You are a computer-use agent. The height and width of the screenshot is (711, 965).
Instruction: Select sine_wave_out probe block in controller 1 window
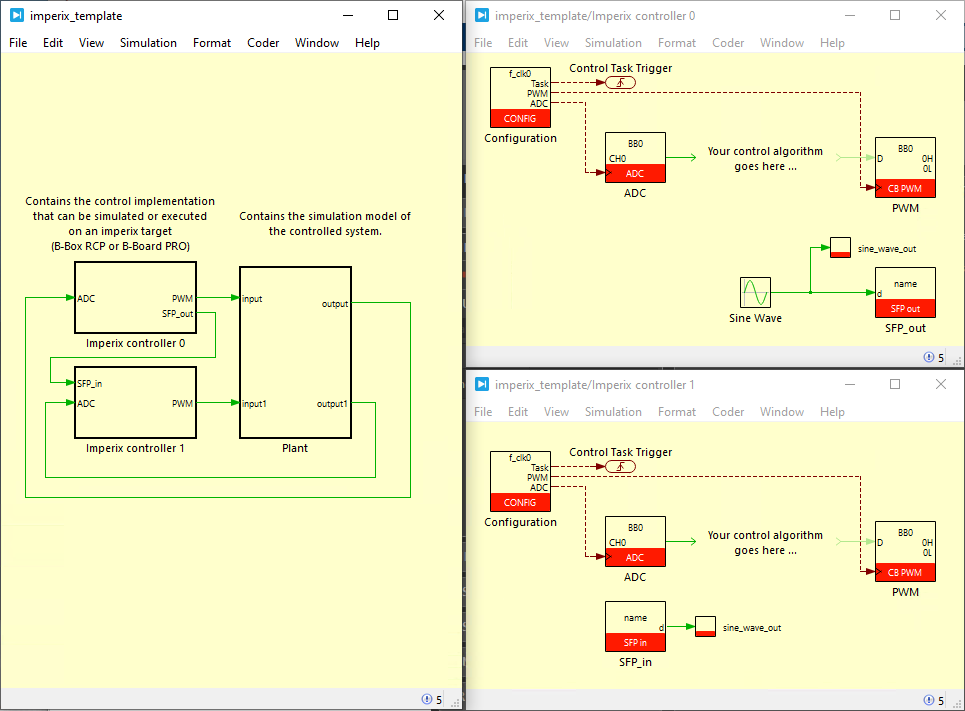705,627
